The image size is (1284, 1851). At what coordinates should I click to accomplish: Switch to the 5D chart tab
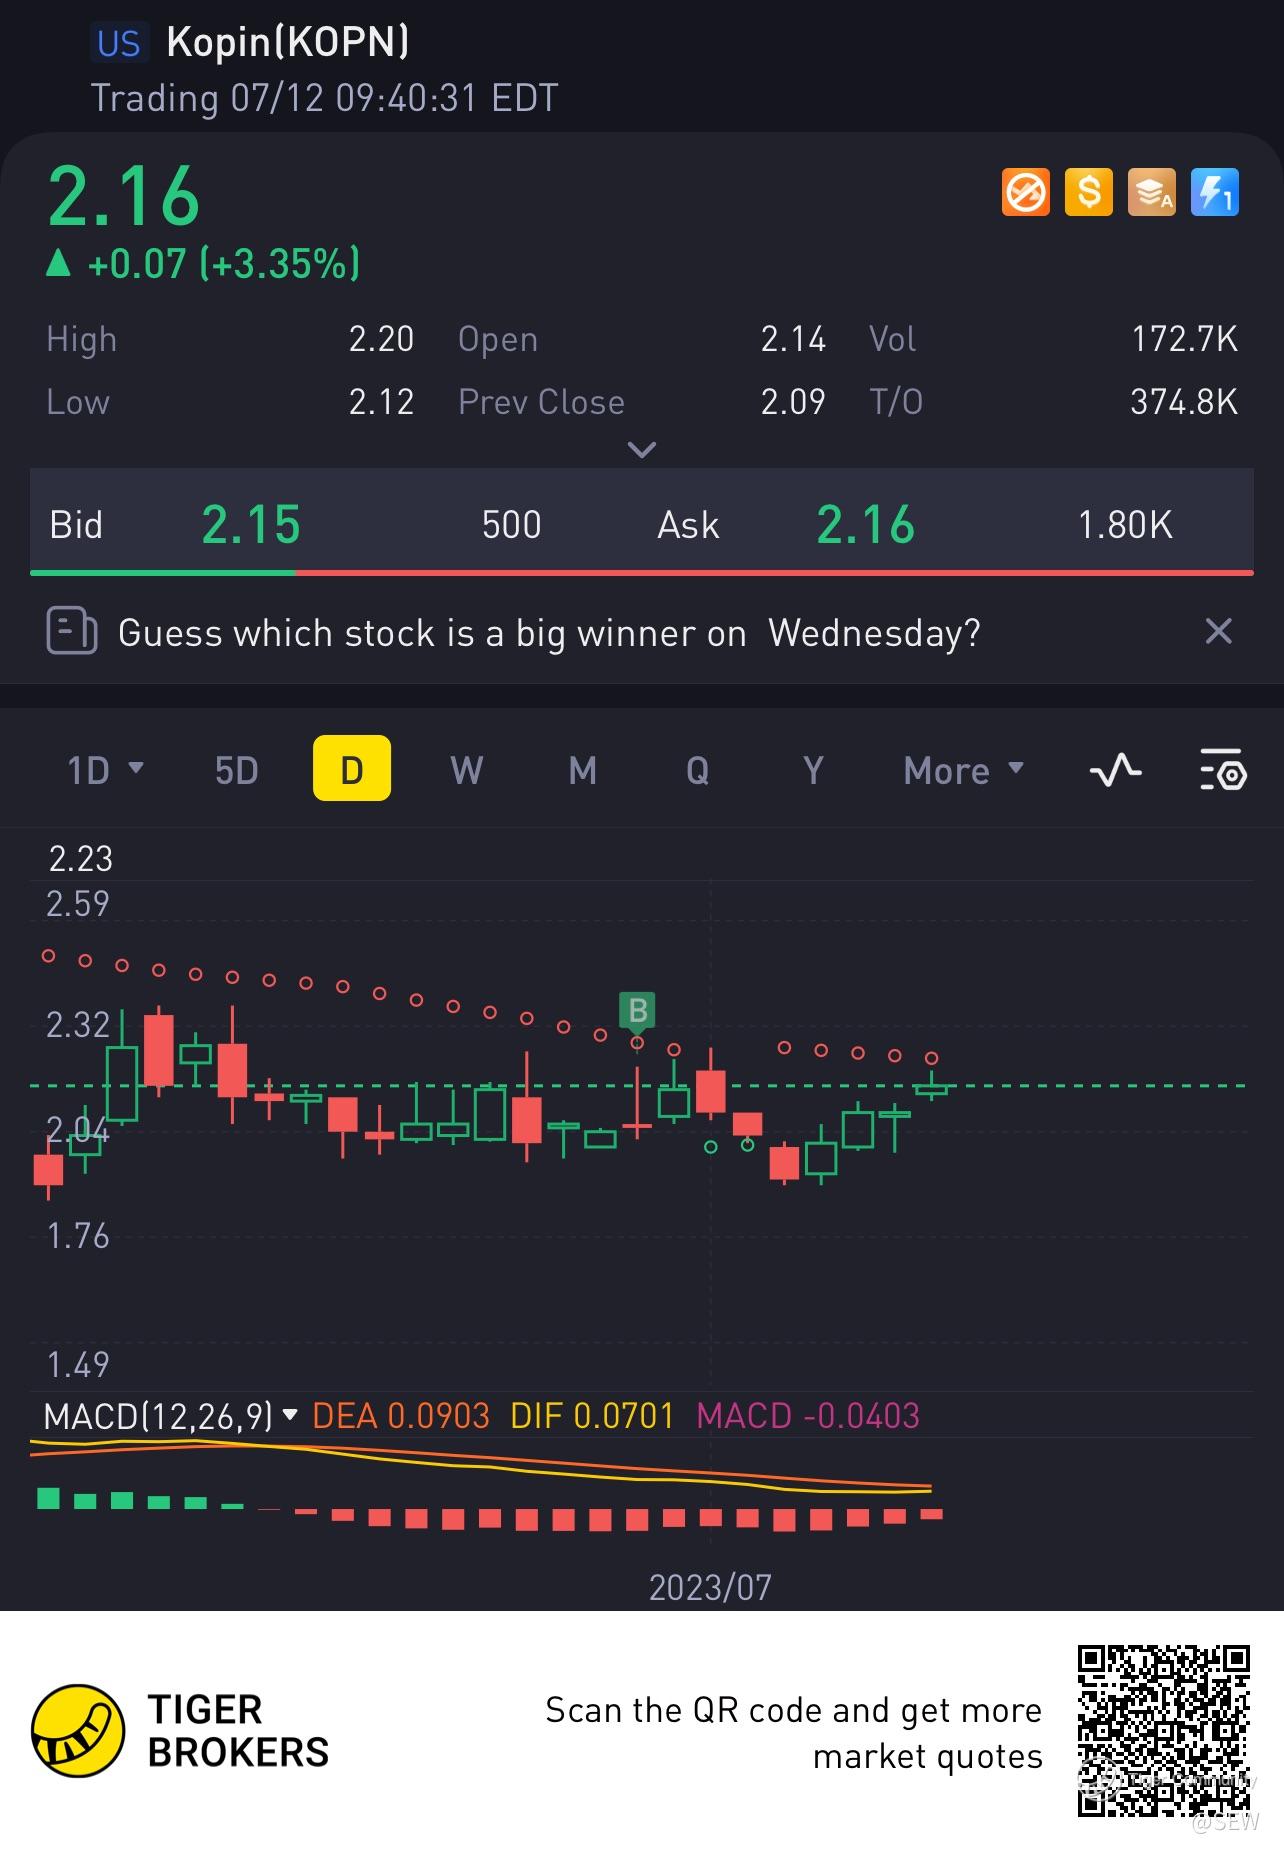tap(237, 770)
